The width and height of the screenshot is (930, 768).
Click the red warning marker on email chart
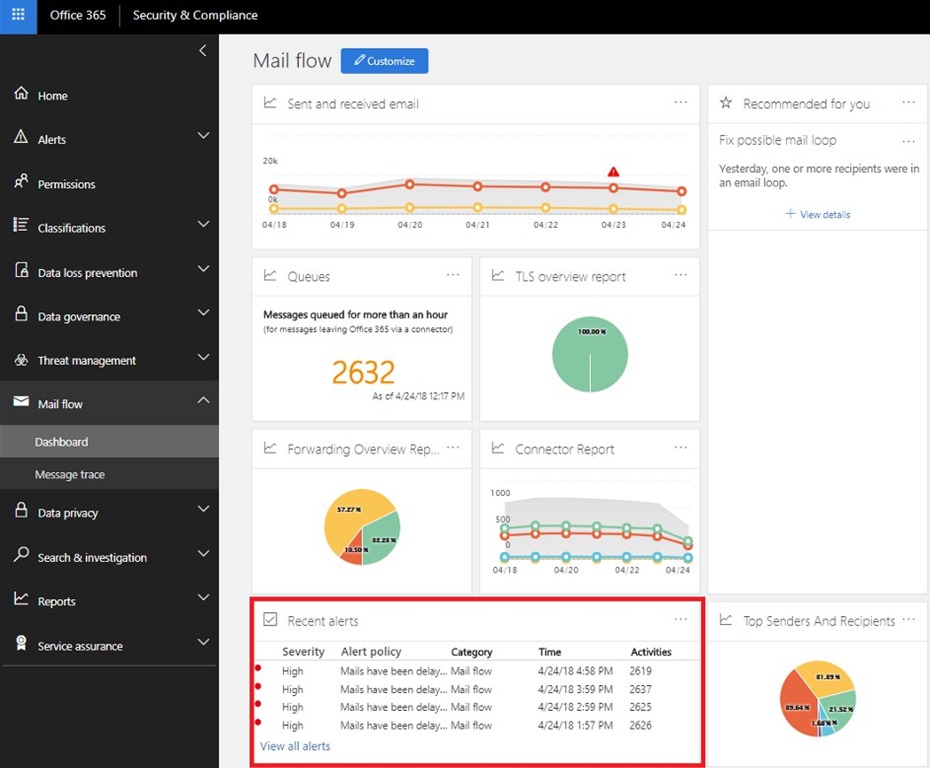pos(613,172)
